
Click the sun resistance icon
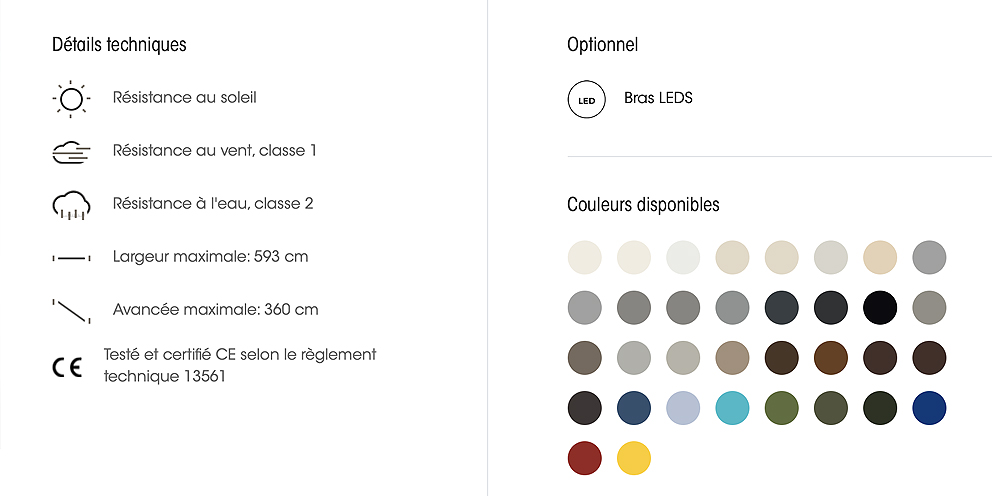coord(71,98)
